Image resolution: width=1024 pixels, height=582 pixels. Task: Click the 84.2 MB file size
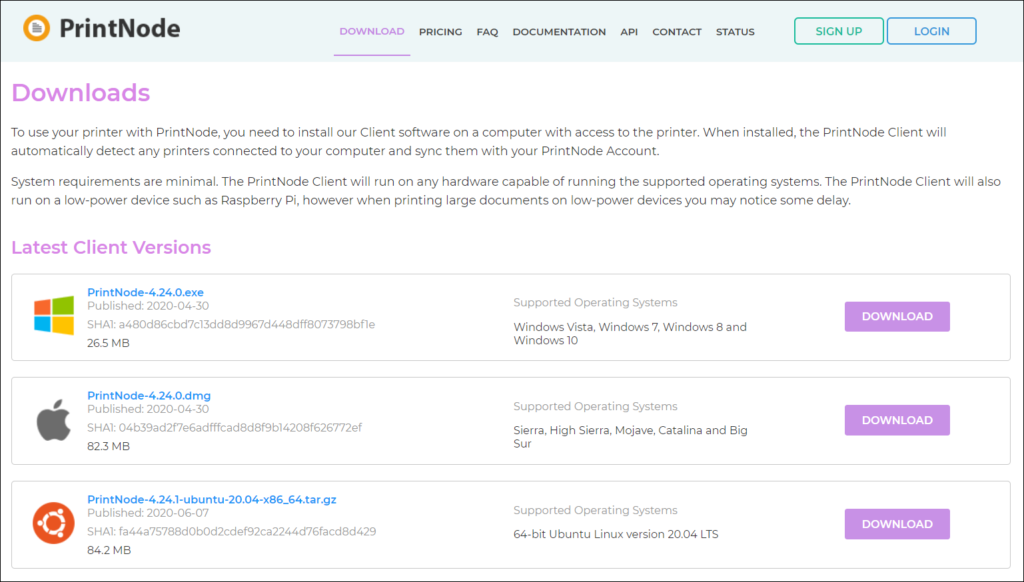point(109,550)
